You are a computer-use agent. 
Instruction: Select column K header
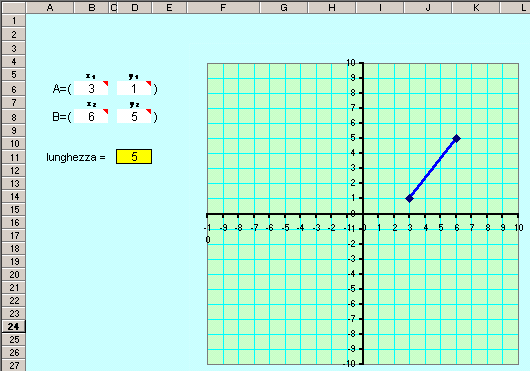click(476, 7)
